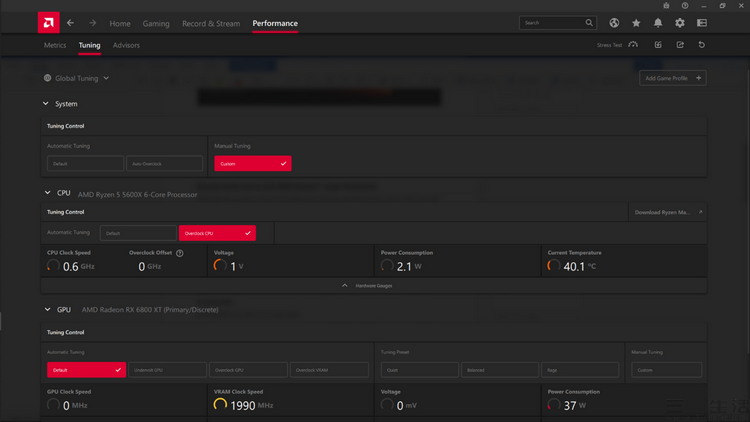Click the search magnifier icon
Screen dimensions: 750x422
click(x=589, y=22)
